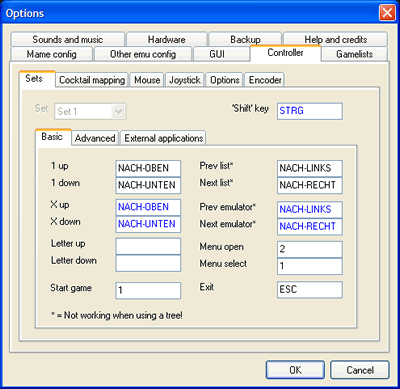The width and height of the screenshot is (400, 389).
Task: Click the Next emulator key field
Action: [x=310, y=226]
